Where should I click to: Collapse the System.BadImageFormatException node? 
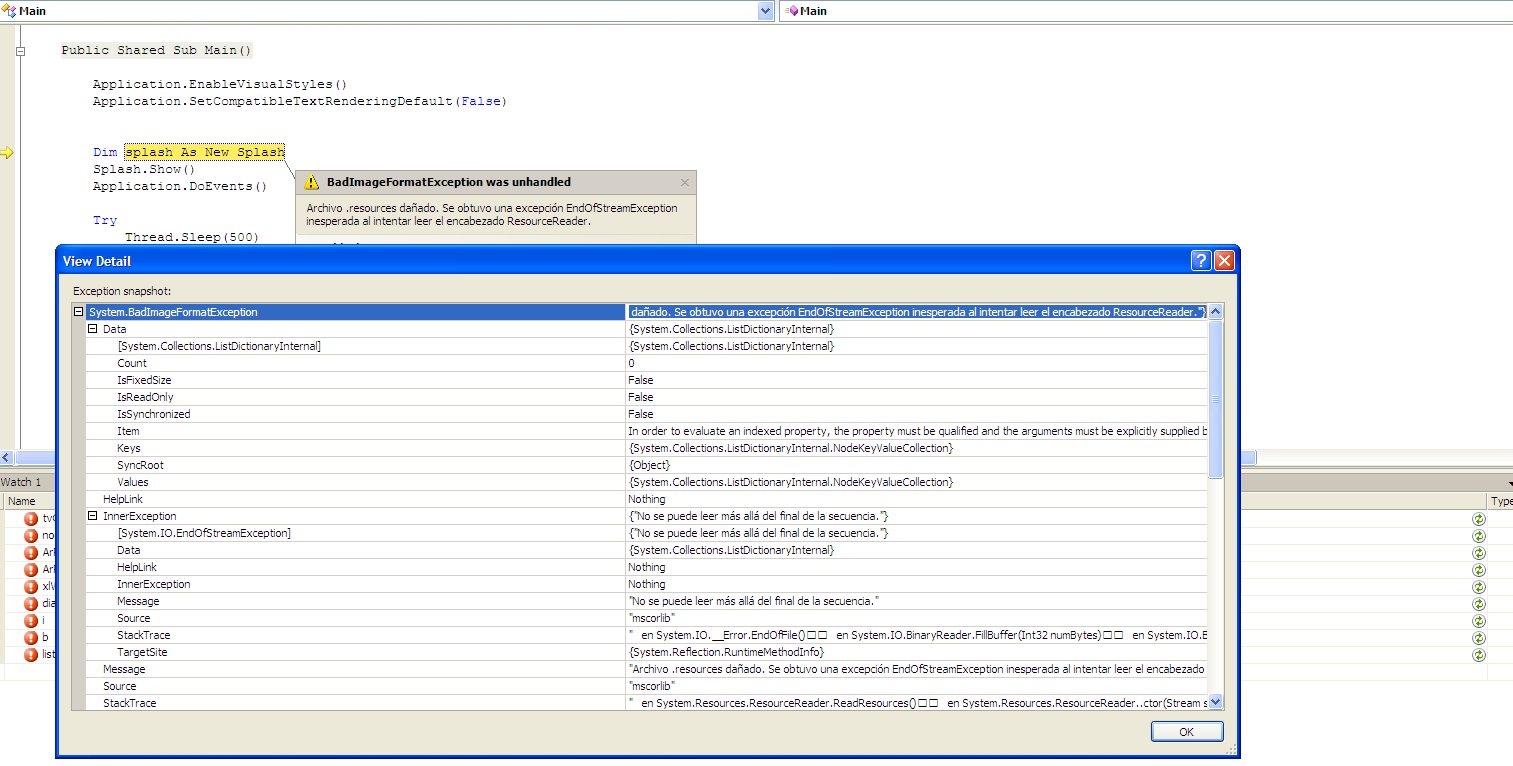click(x=78, y=312)
